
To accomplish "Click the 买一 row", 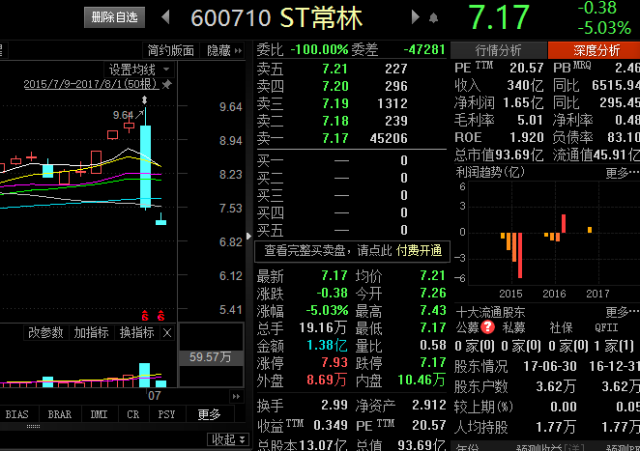I will pos(332,160).
